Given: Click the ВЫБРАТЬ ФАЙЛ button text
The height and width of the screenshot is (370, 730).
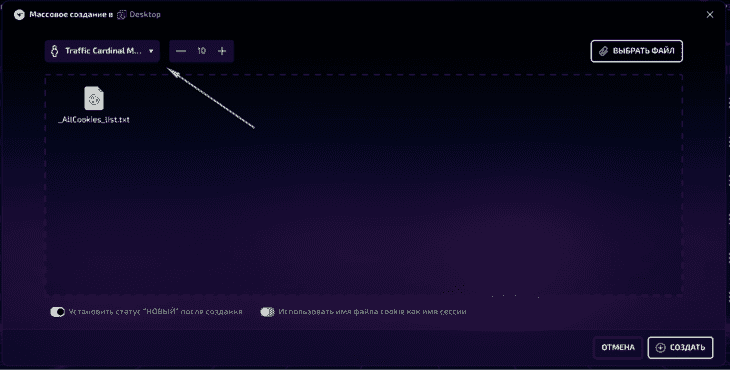Looking at the screenshot, I should 643,51.
